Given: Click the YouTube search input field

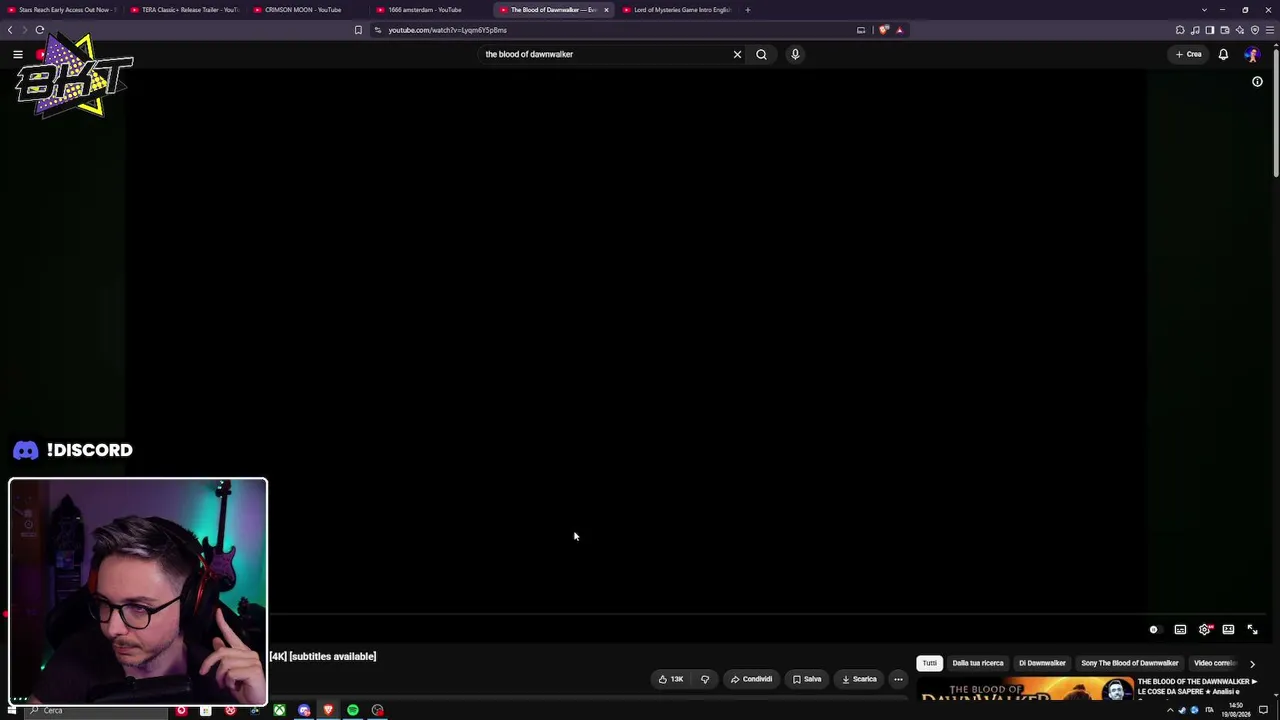Looking at the screenshot, I should click(605, 54).
